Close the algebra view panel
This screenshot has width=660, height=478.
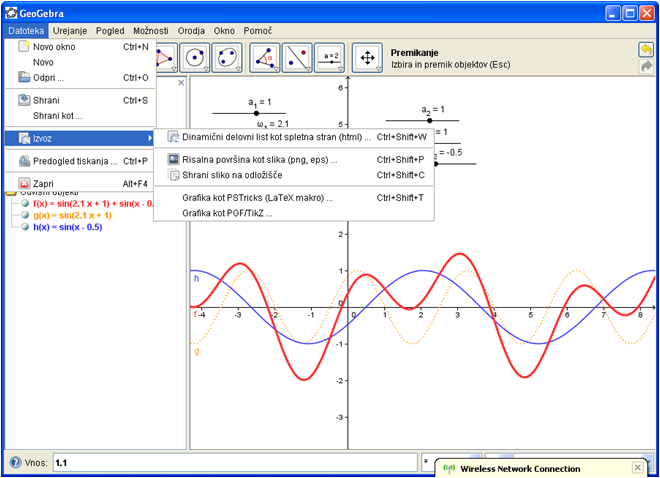click(x=181, y=82)
